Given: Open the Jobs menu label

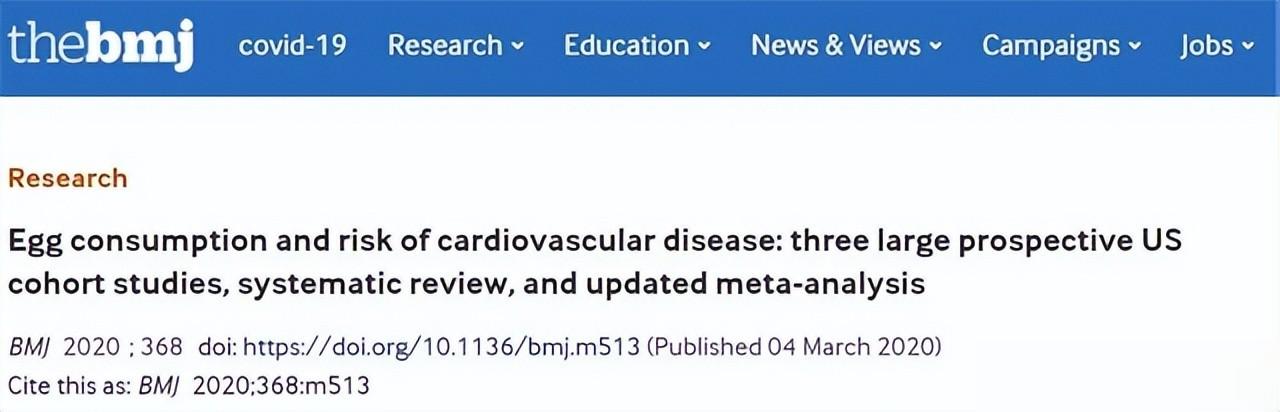Looking at the screenshot, I should (1205, 46).
